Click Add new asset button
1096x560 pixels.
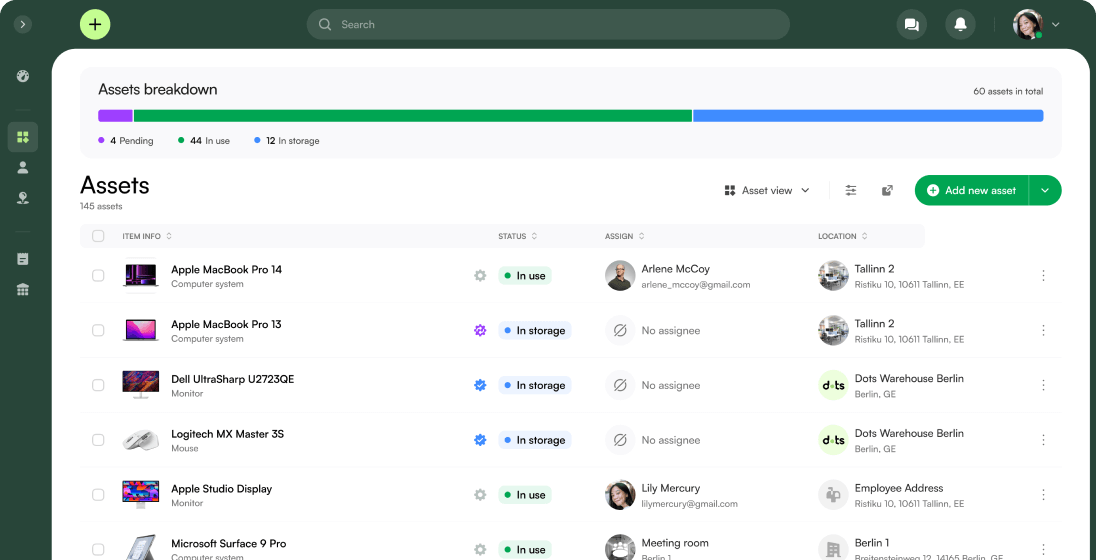click(x=972, y=190)
